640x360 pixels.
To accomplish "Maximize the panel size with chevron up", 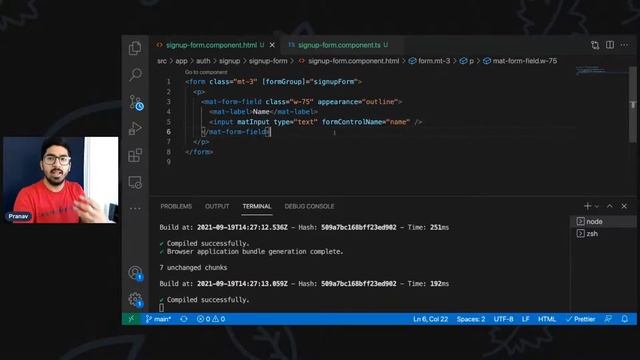I will [610, 206].
